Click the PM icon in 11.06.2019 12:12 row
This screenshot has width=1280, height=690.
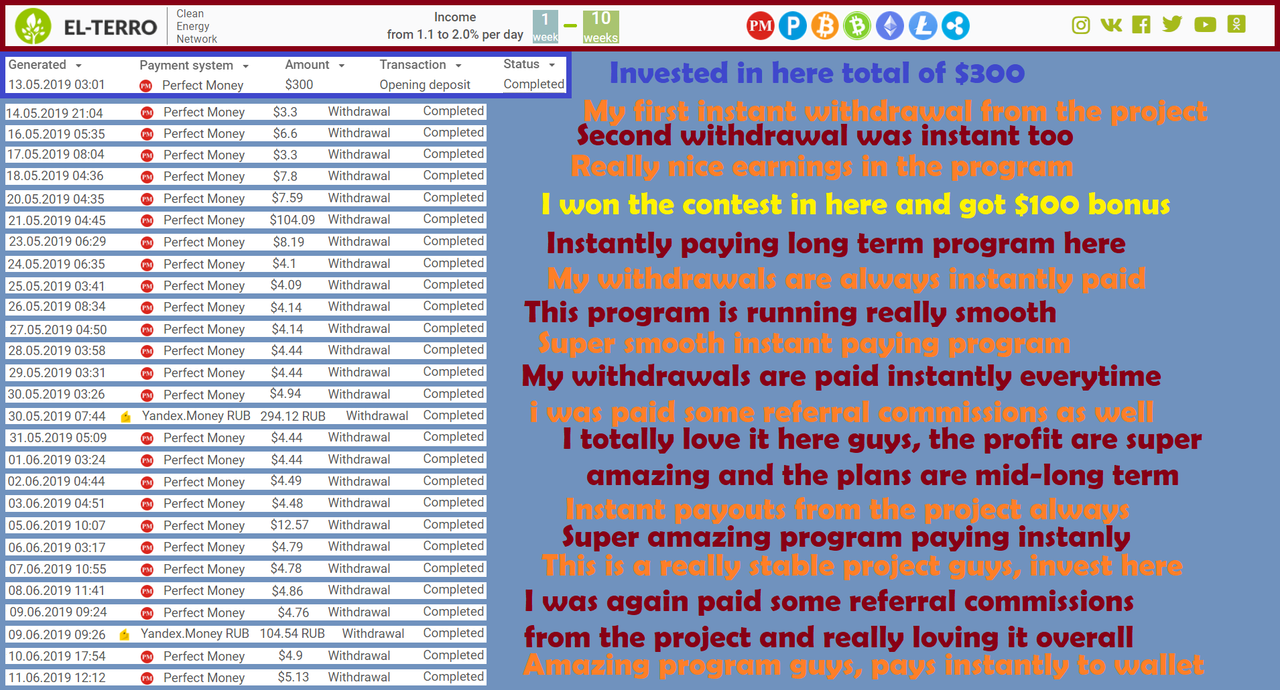point(147,678)
